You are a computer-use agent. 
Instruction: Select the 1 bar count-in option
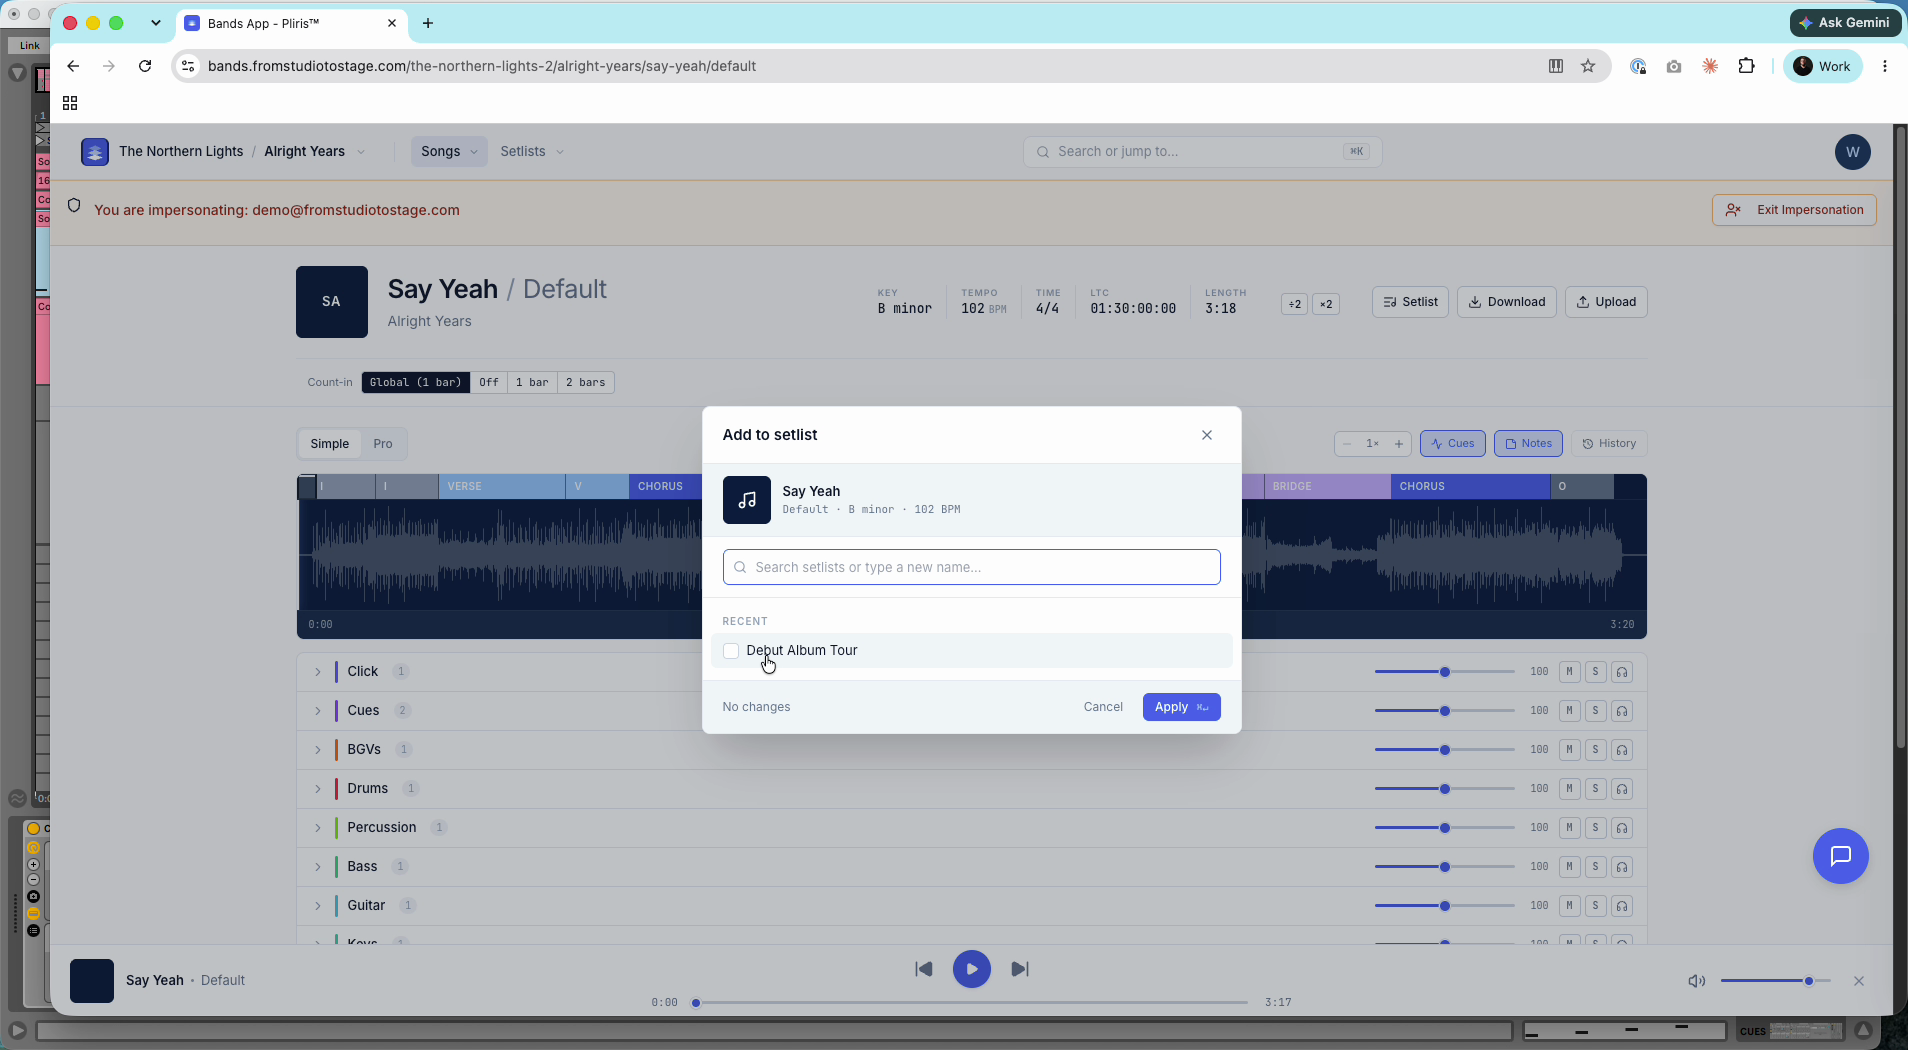pos(532,383)
